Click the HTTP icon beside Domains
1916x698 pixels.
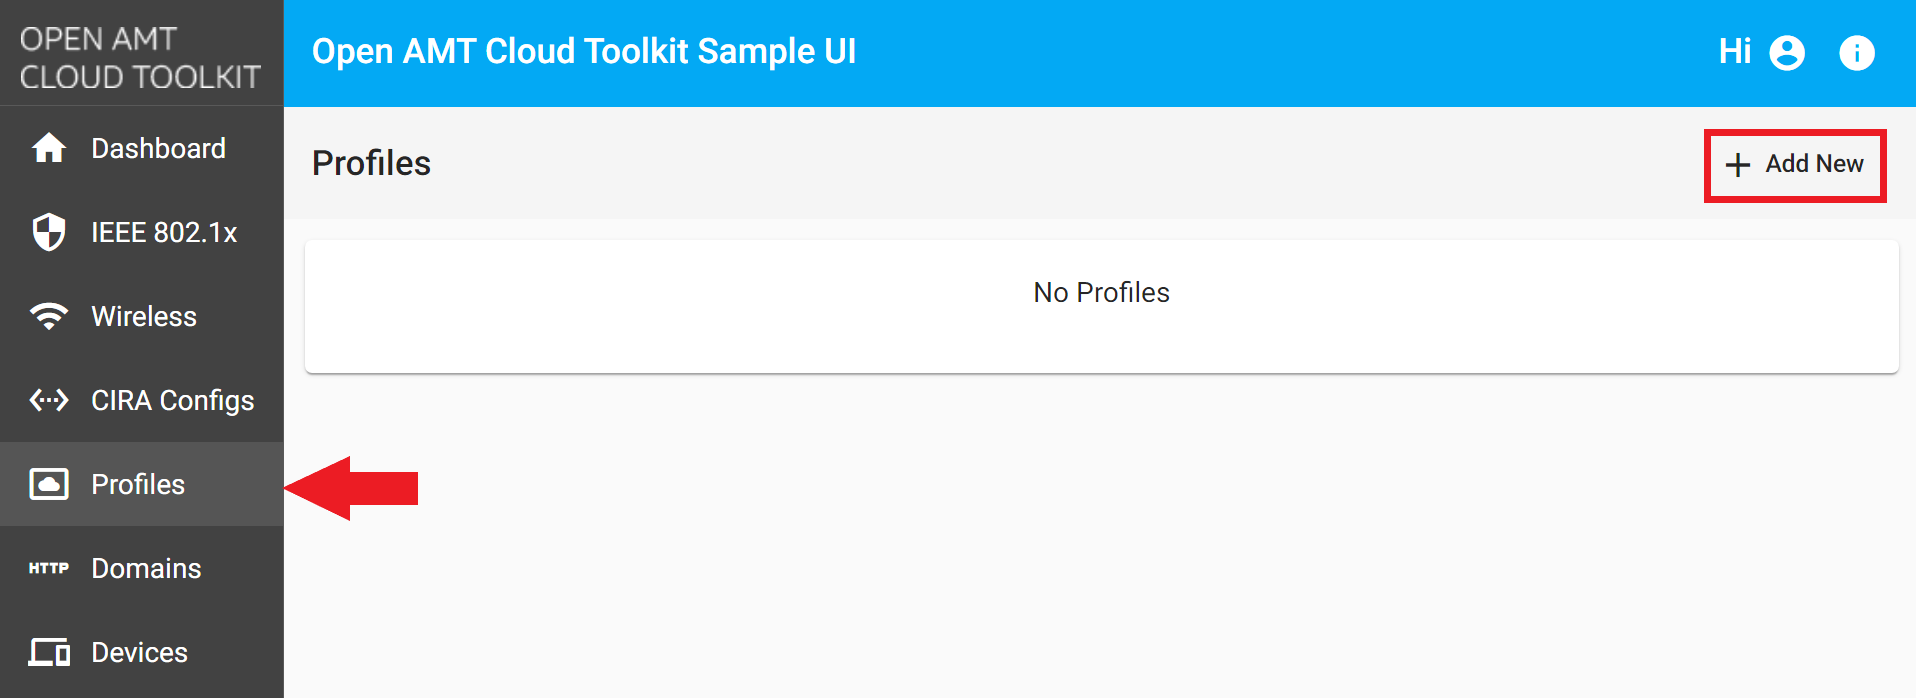pos(47,568)
